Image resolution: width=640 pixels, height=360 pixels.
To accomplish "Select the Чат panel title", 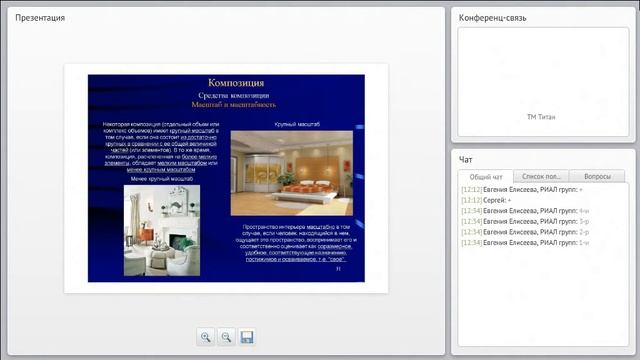I will pos(465,160).
